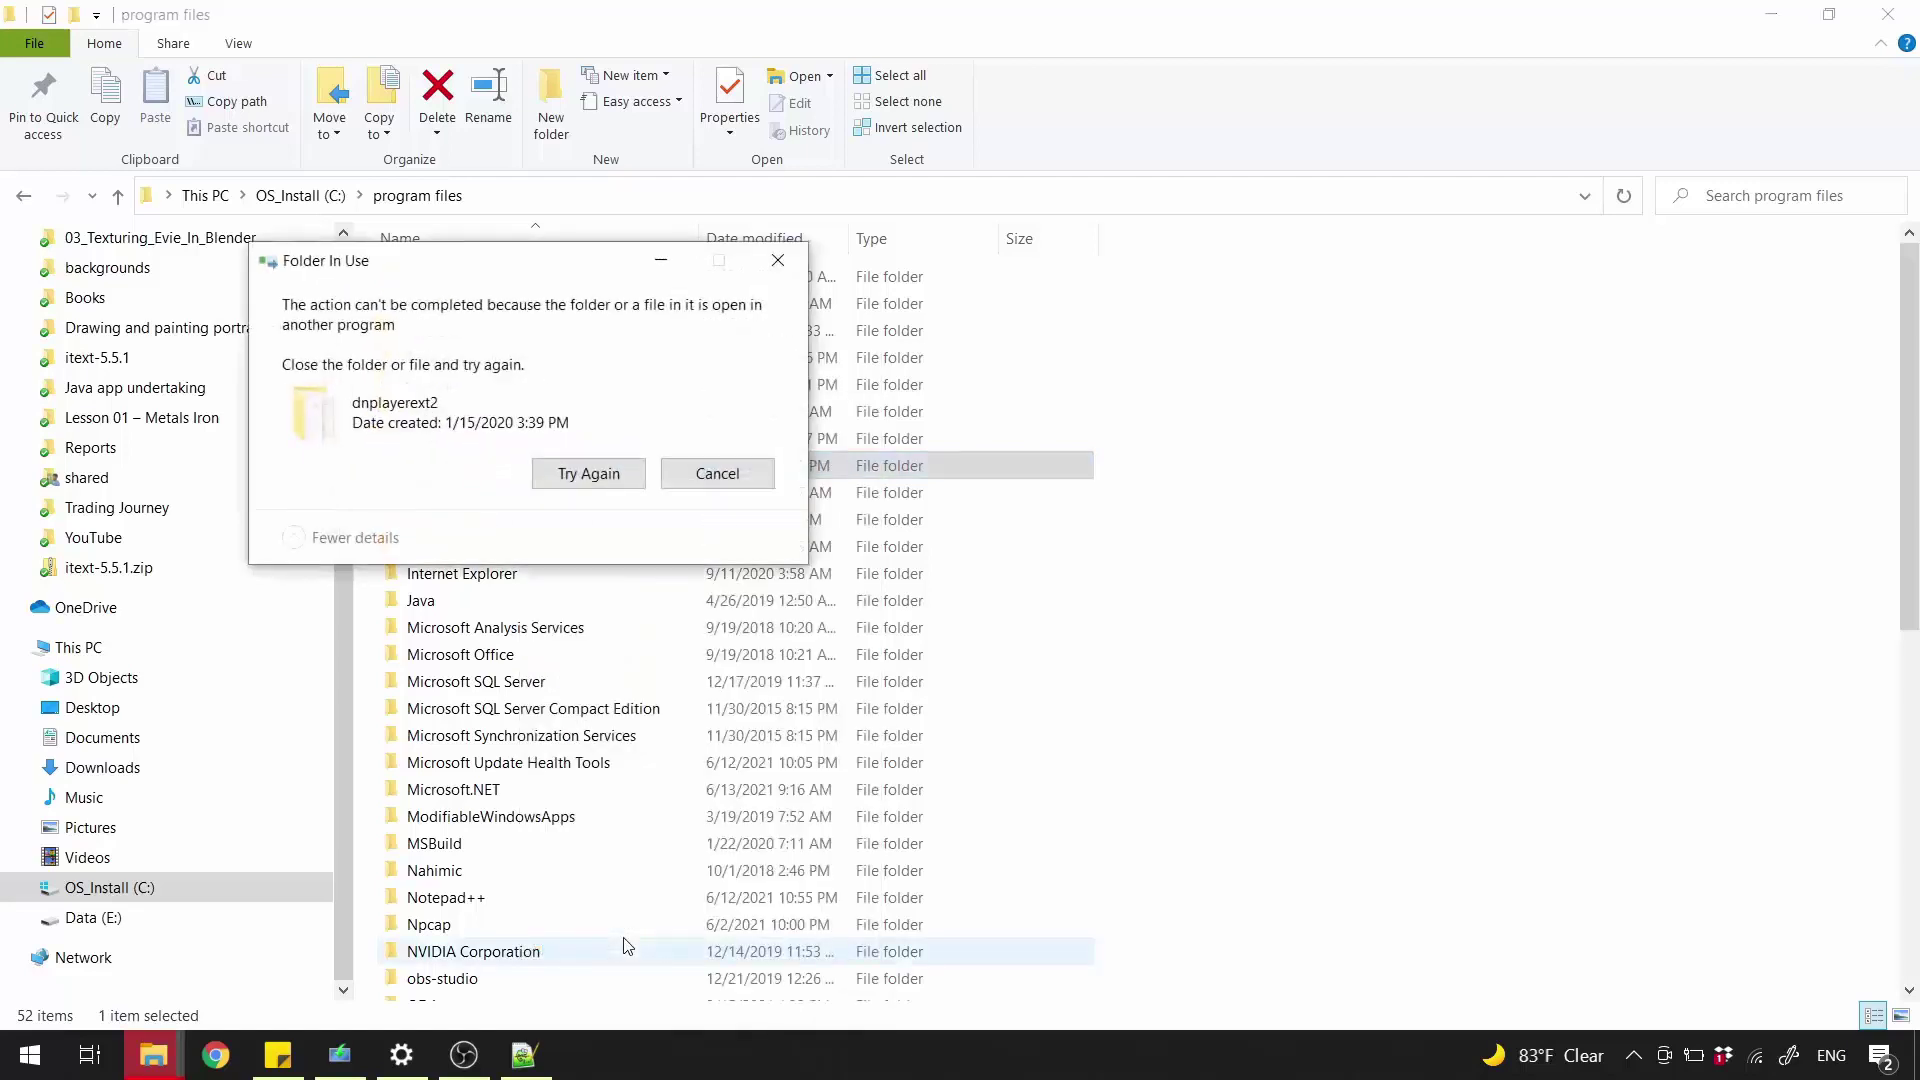
Task: Show hidden system tray icons chevron
Action: (x=1633, y=1055)
